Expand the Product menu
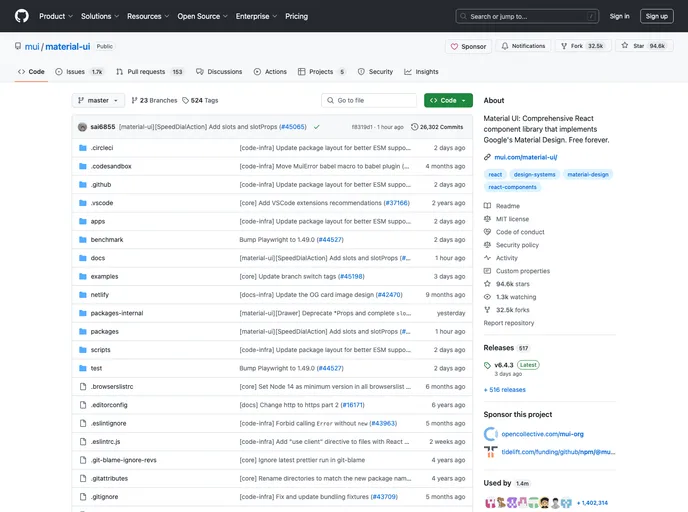 pyautogui.click(x=56, y=16)
